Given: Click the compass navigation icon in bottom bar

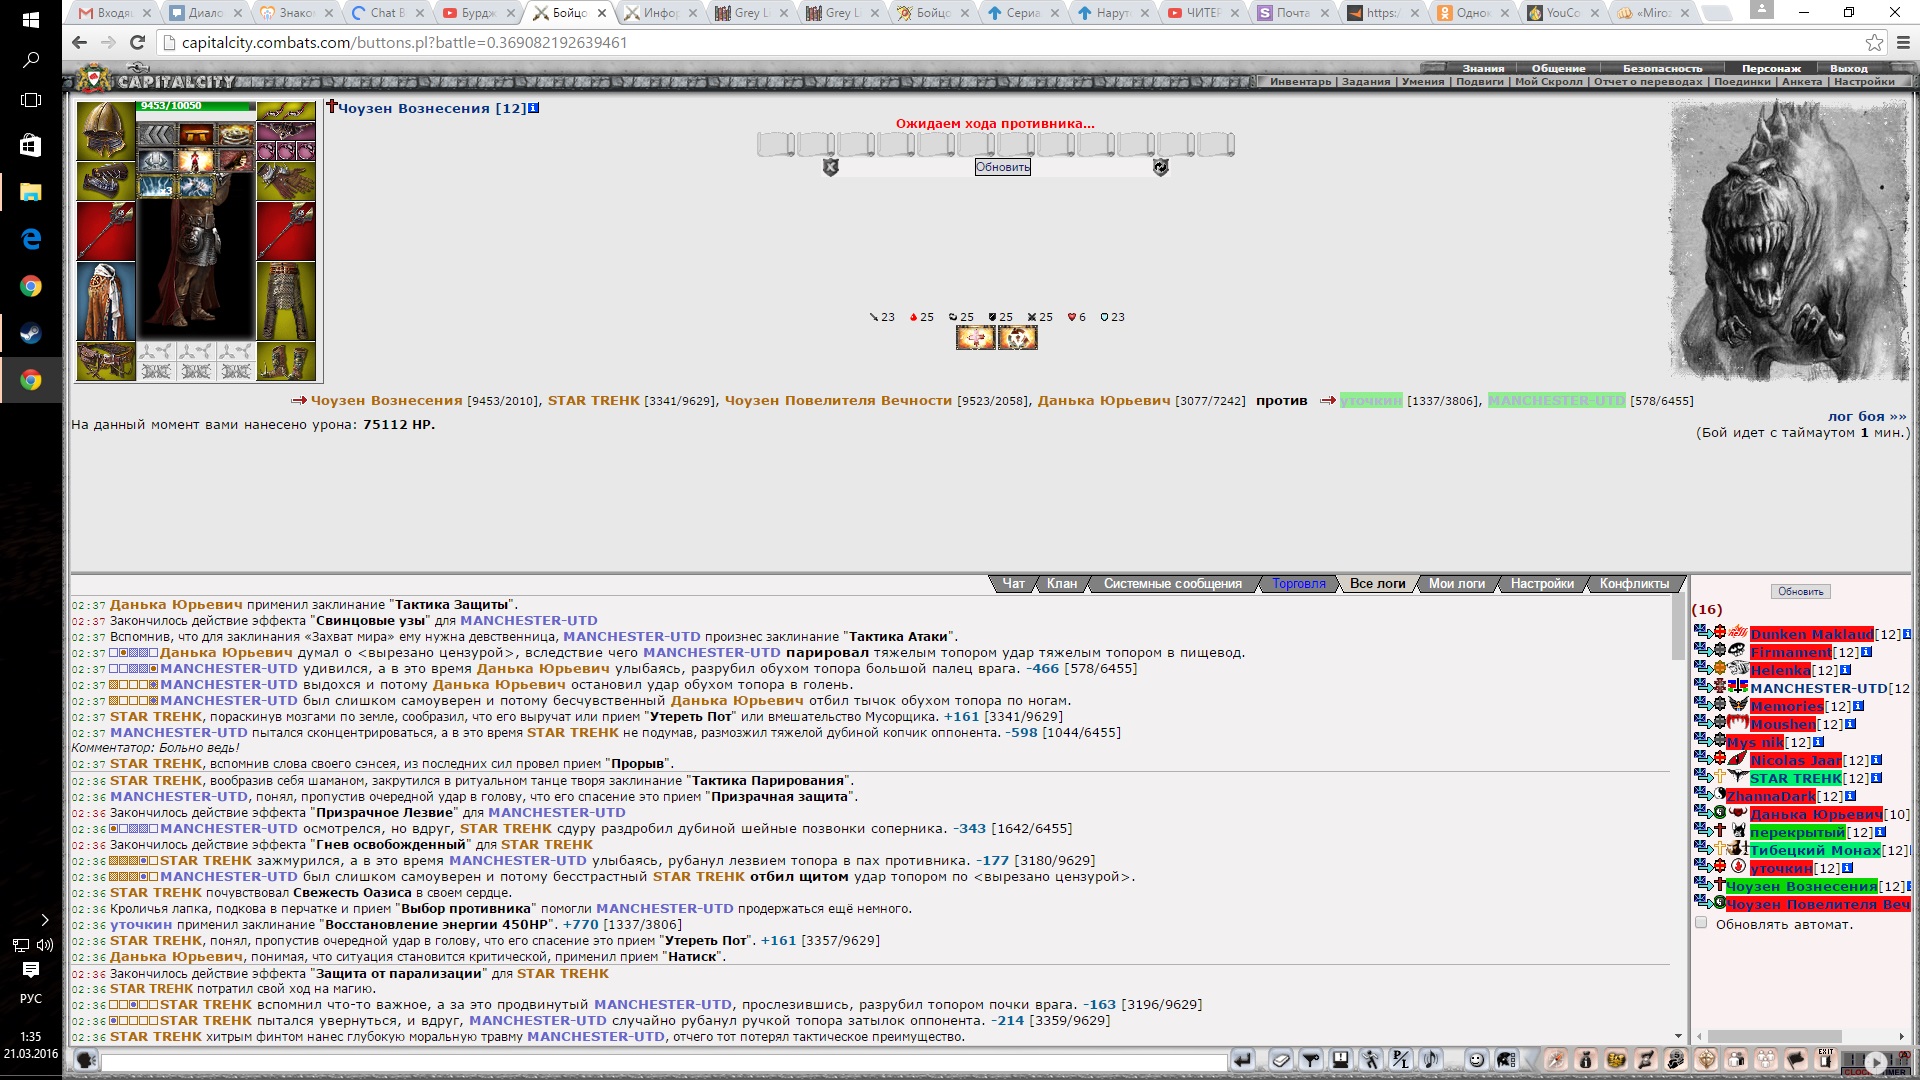Looking at the screenshot, I should click(x=1556, y=1060).
